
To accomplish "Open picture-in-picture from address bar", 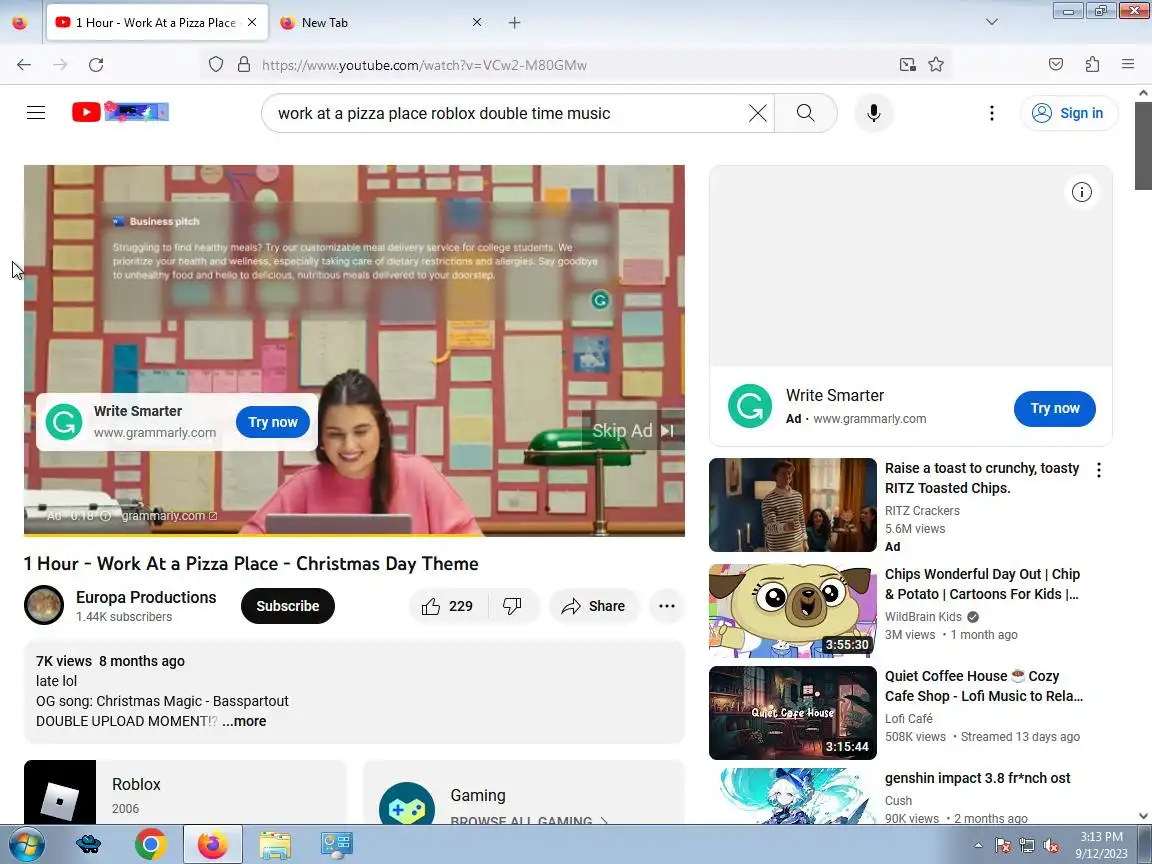I will point(907,65).
